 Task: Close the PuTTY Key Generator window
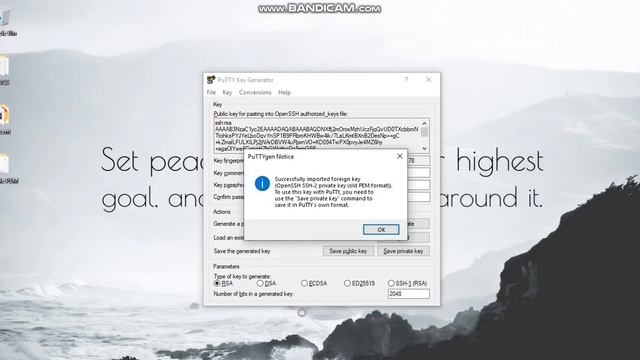coord(429,80)
